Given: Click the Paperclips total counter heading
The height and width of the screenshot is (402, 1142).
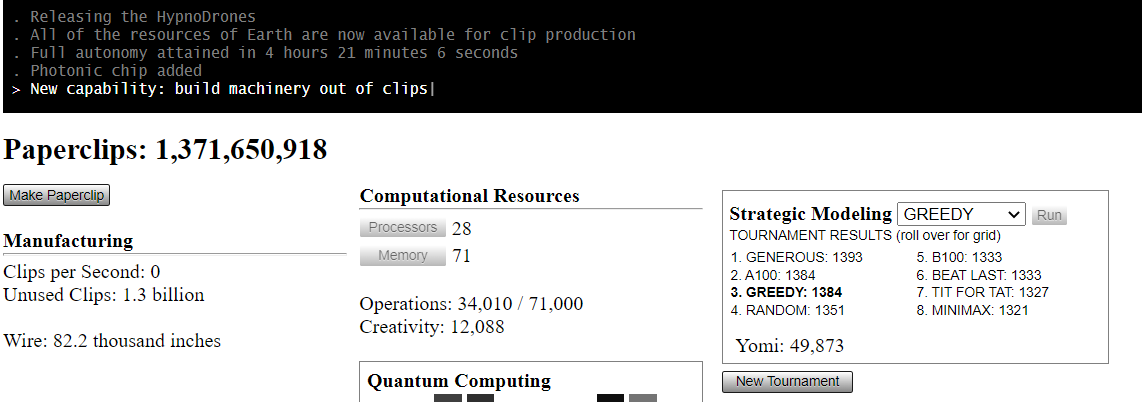Looking at the screenshot, I should pyautogui.click(x=166, y=150).
